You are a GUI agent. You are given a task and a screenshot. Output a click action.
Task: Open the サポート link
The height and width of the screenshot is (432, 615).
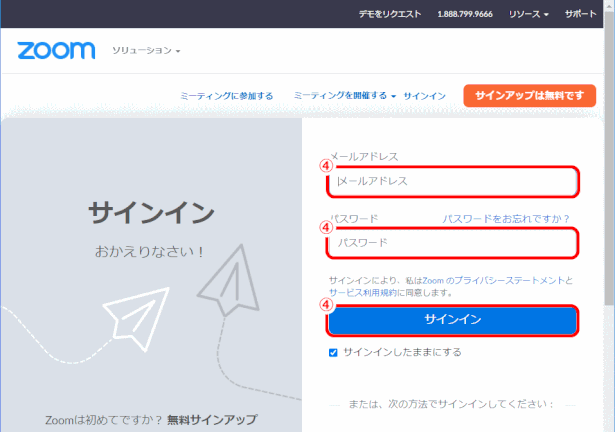(580, 14)
